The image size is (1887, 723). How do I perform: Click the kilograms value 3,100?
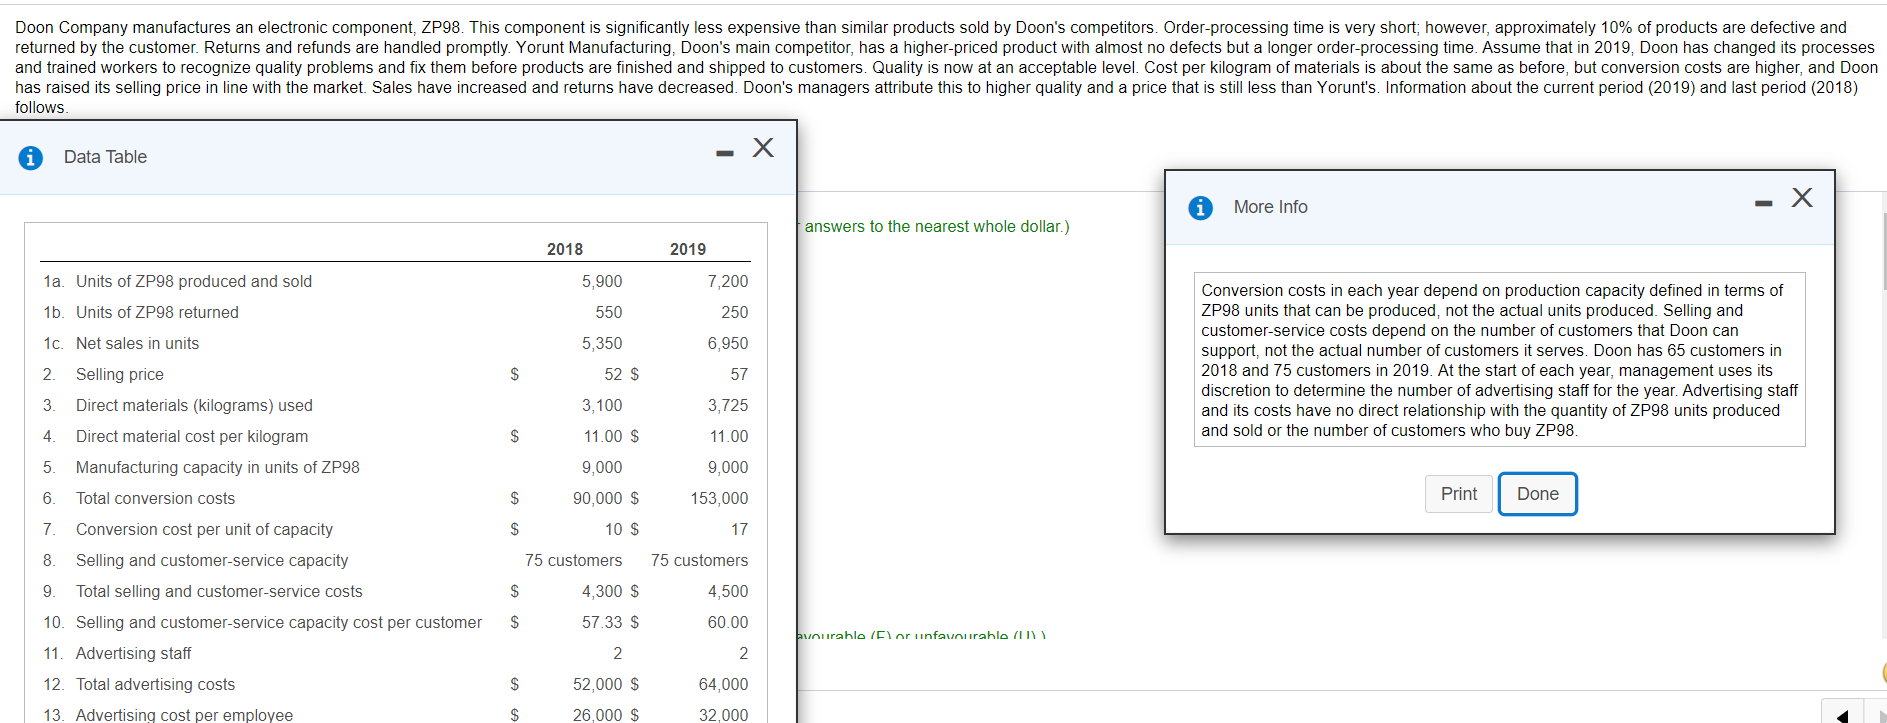[602, 406]
